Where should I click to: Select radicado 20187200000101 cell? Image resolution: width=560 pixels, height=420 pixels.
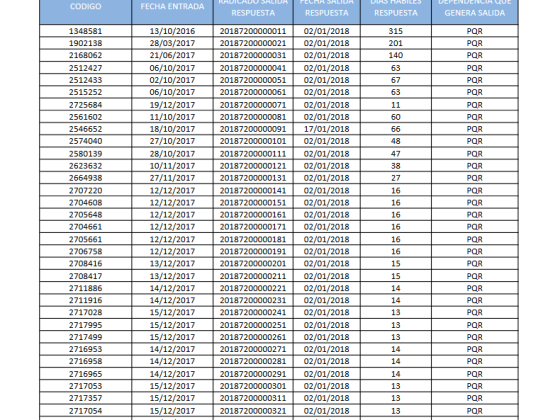[253, 141]
